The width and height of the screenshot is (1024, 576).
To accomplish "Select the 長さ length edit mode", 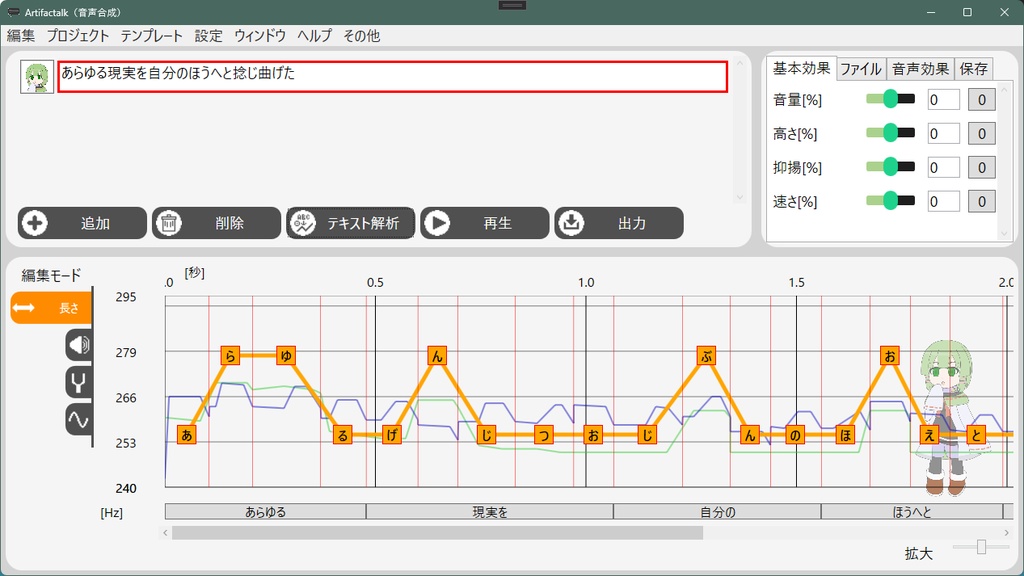I will pos(51,308).
